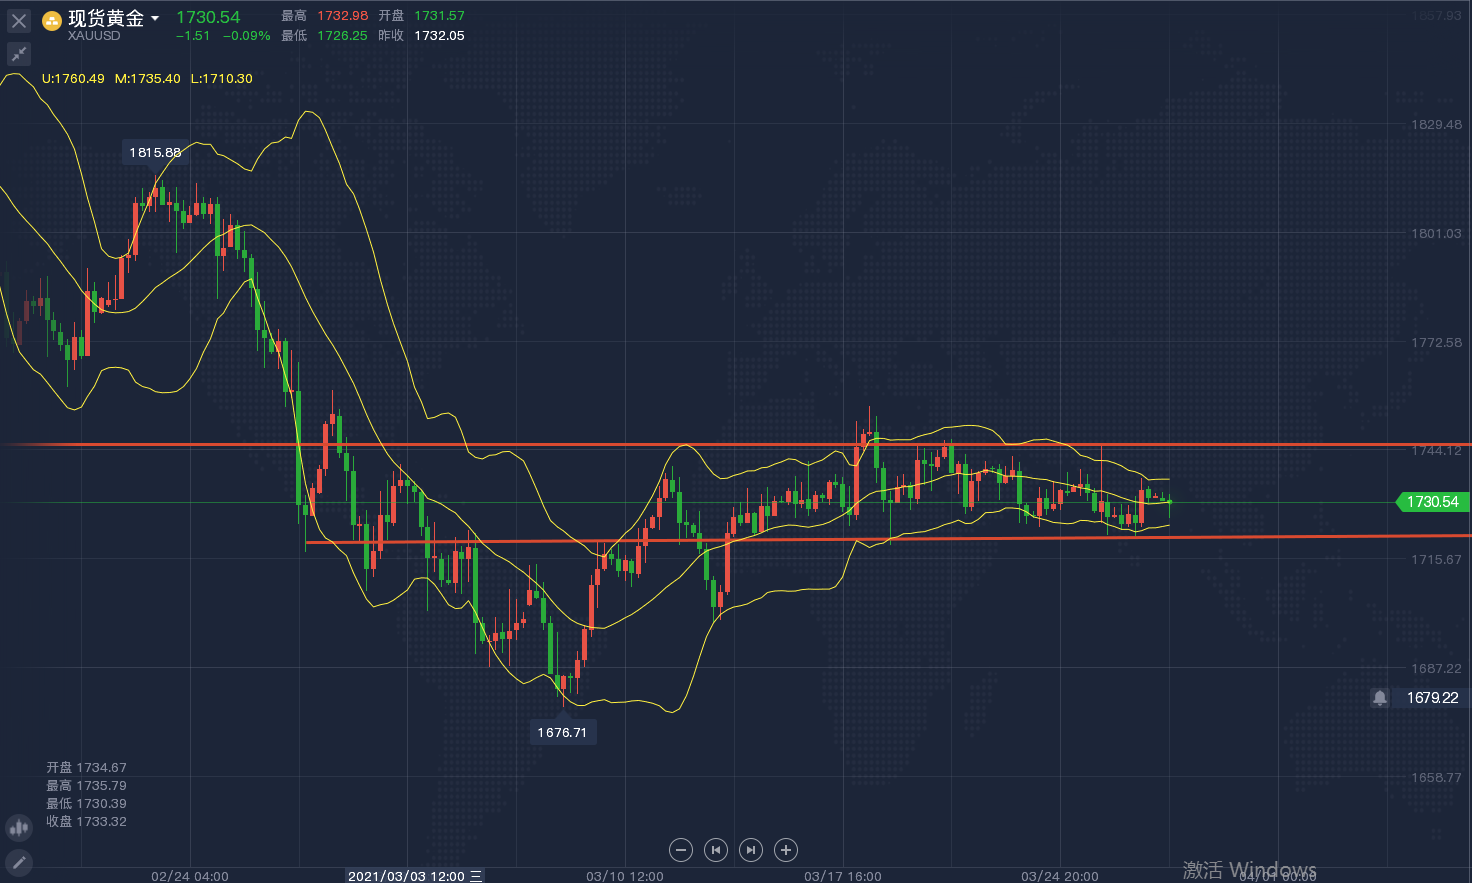Click the Bollinger band values U/M/L label
The image size is (1472, 883).
(147, 79)
